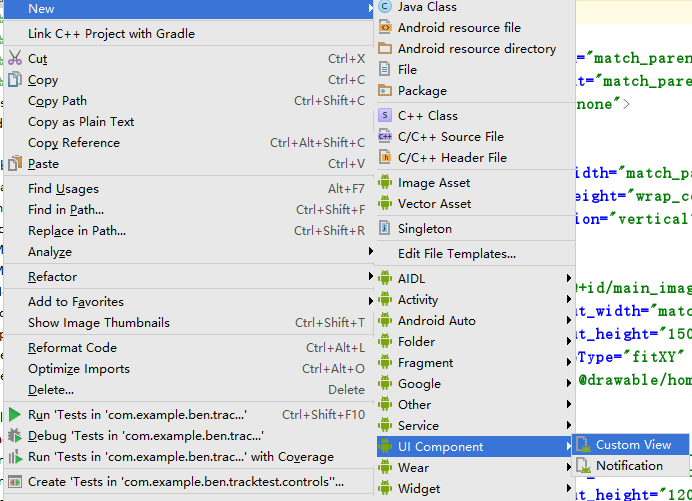The height and width of the screenshot is (501, 692).
Task: Click the Paste clipboard icon
Action: tap(14, 164)
